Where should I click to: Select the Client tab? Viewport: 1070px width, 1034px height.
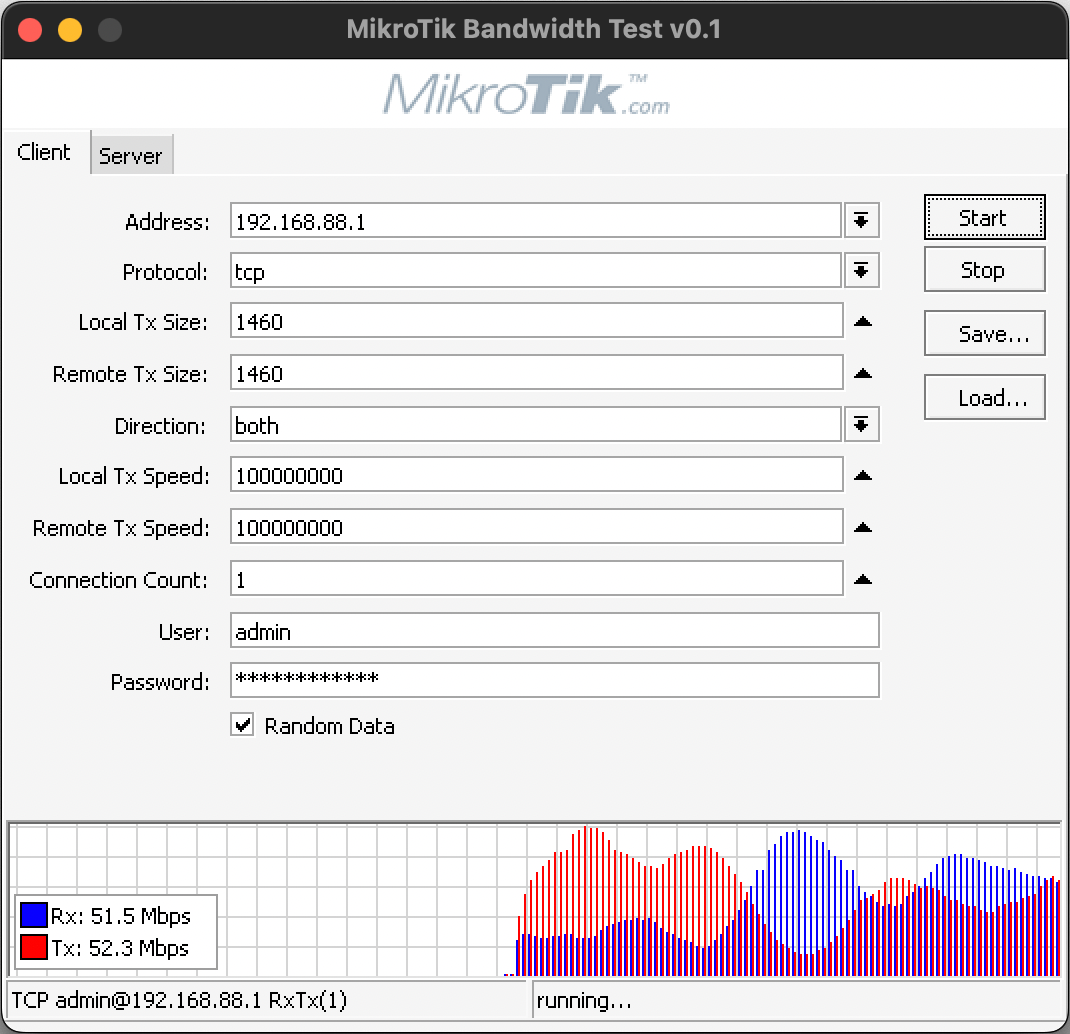pos(44,151)
